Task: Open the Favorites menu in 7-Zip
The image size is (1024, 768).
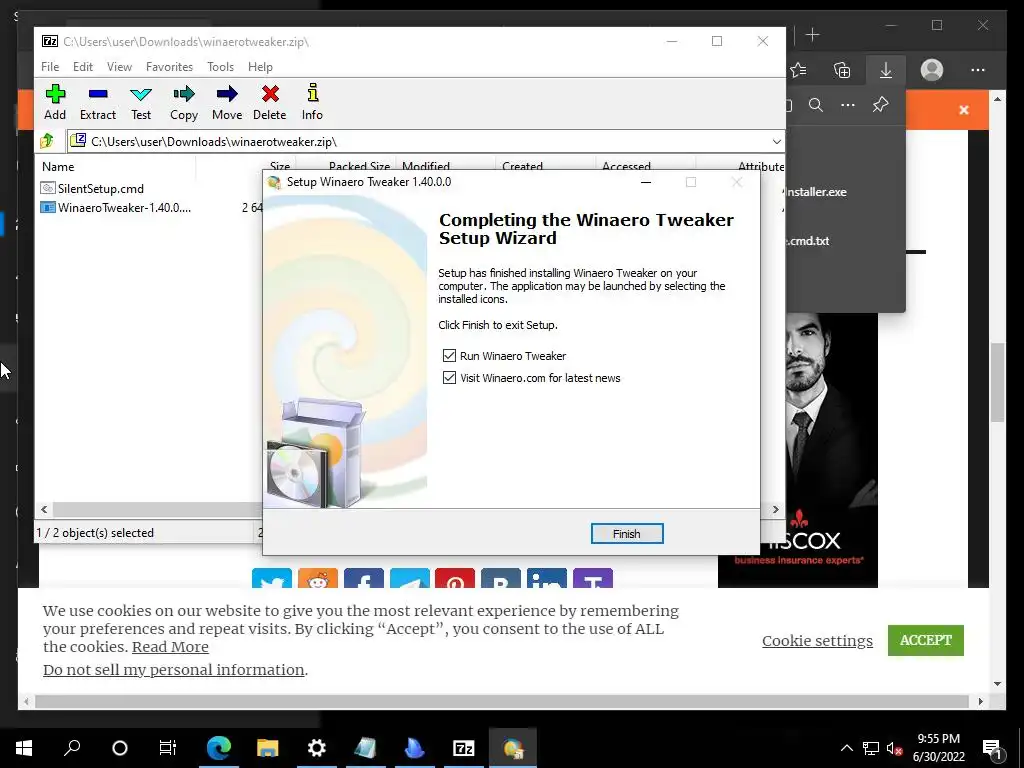Action: click(x=169, y=67)
